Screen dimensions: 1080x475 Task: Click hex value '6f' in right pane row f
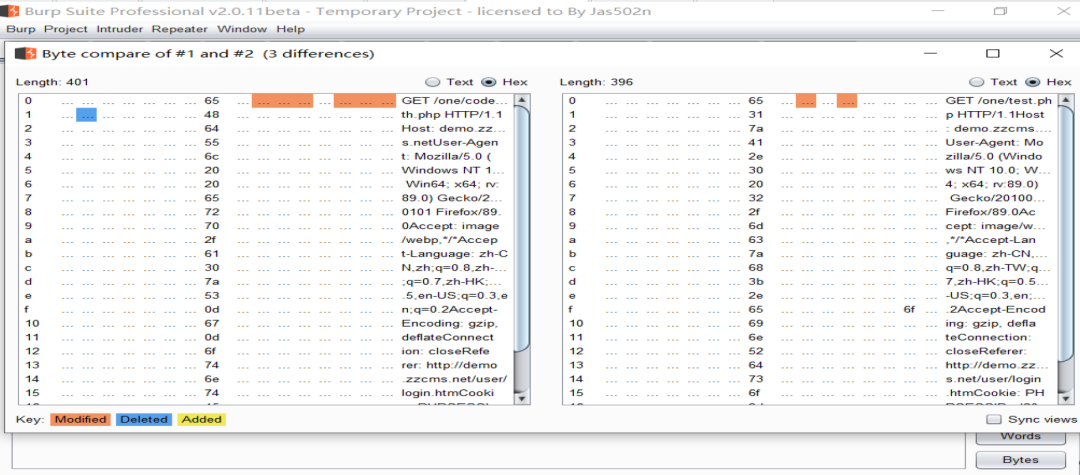(x=909, y=310)
